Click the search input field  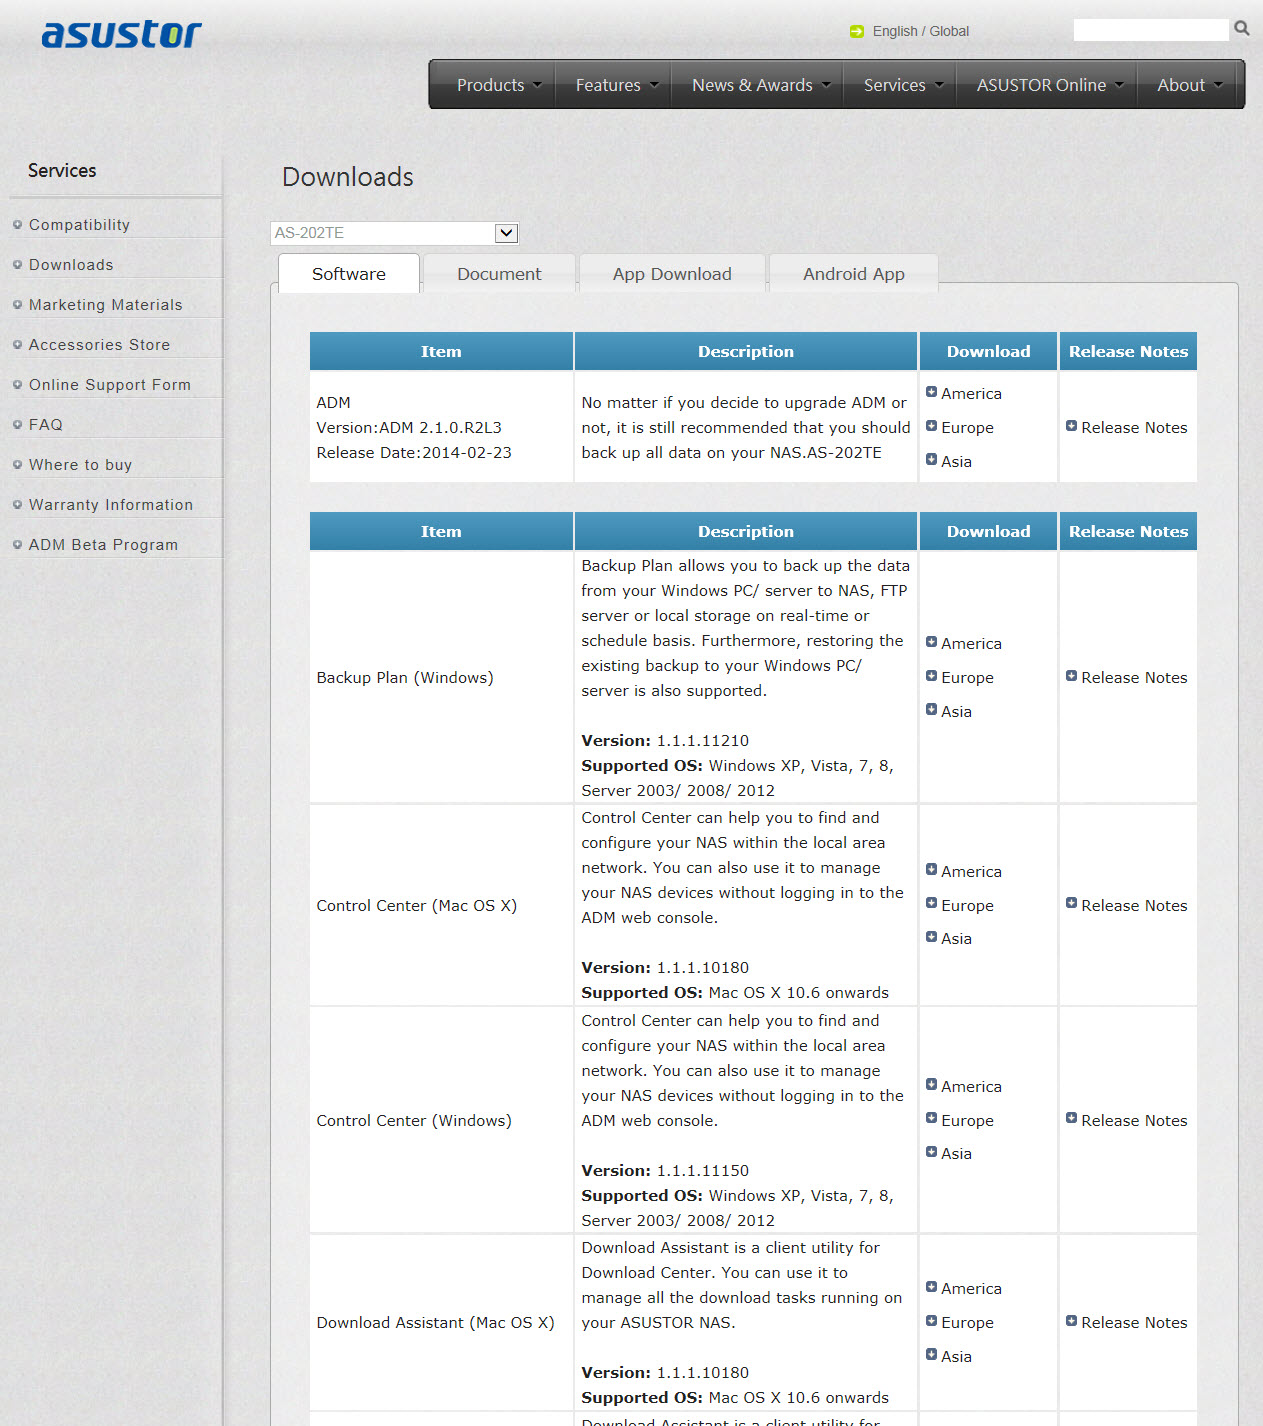(1151, 30)
